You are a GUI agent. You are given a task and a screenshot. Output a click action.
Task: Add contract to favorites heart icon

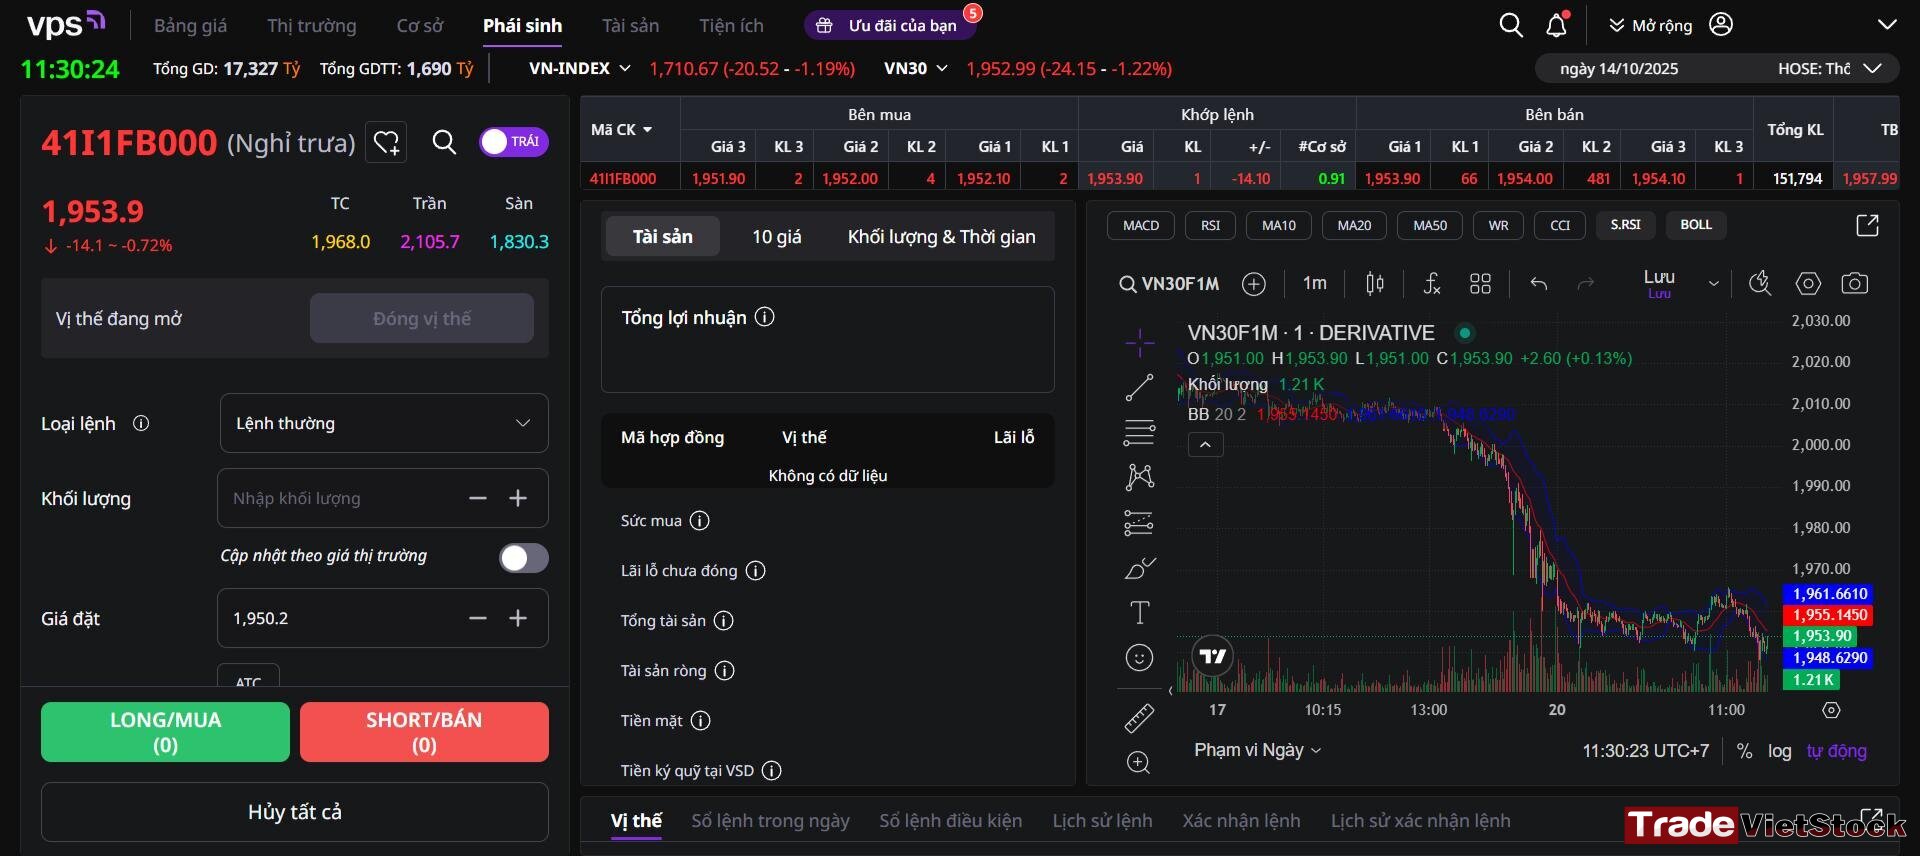click(x=386, y=143)
